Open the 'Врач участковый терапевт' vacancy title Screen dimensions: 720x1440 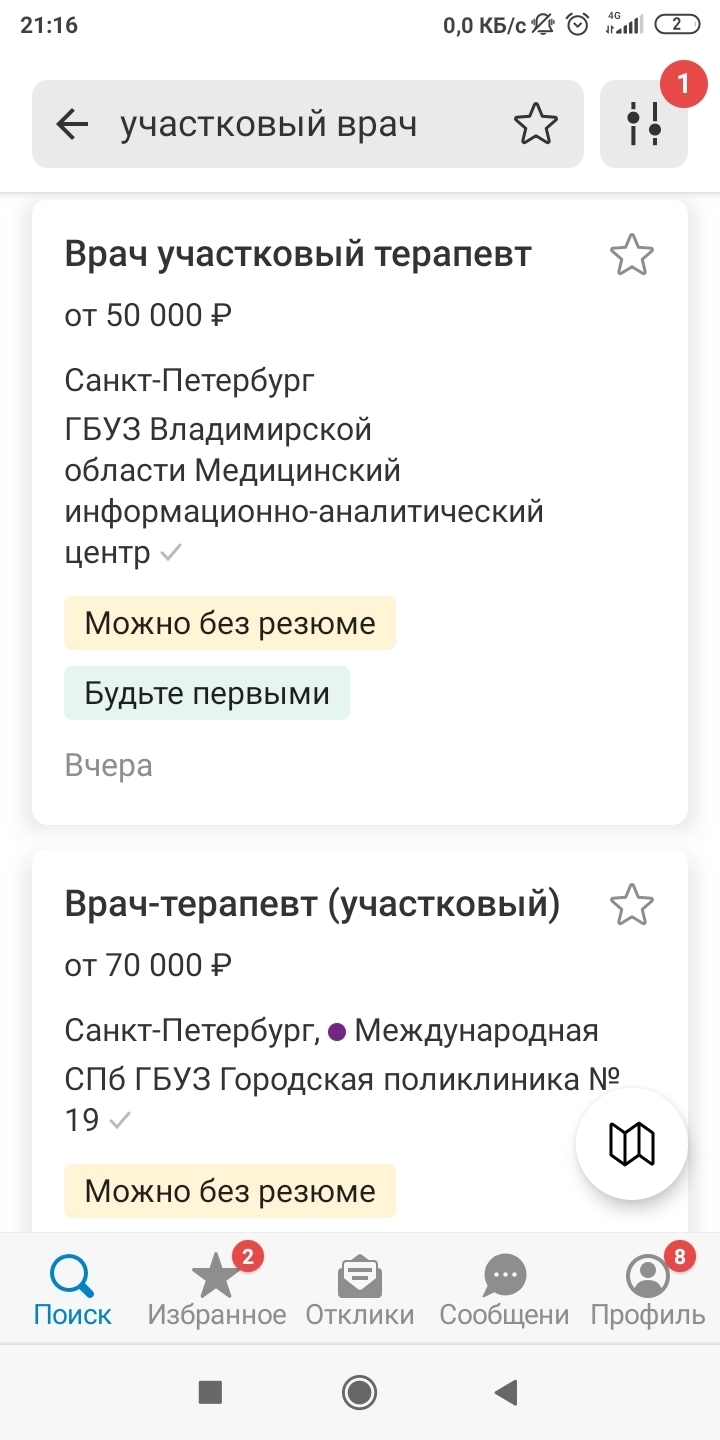[298, 254]
